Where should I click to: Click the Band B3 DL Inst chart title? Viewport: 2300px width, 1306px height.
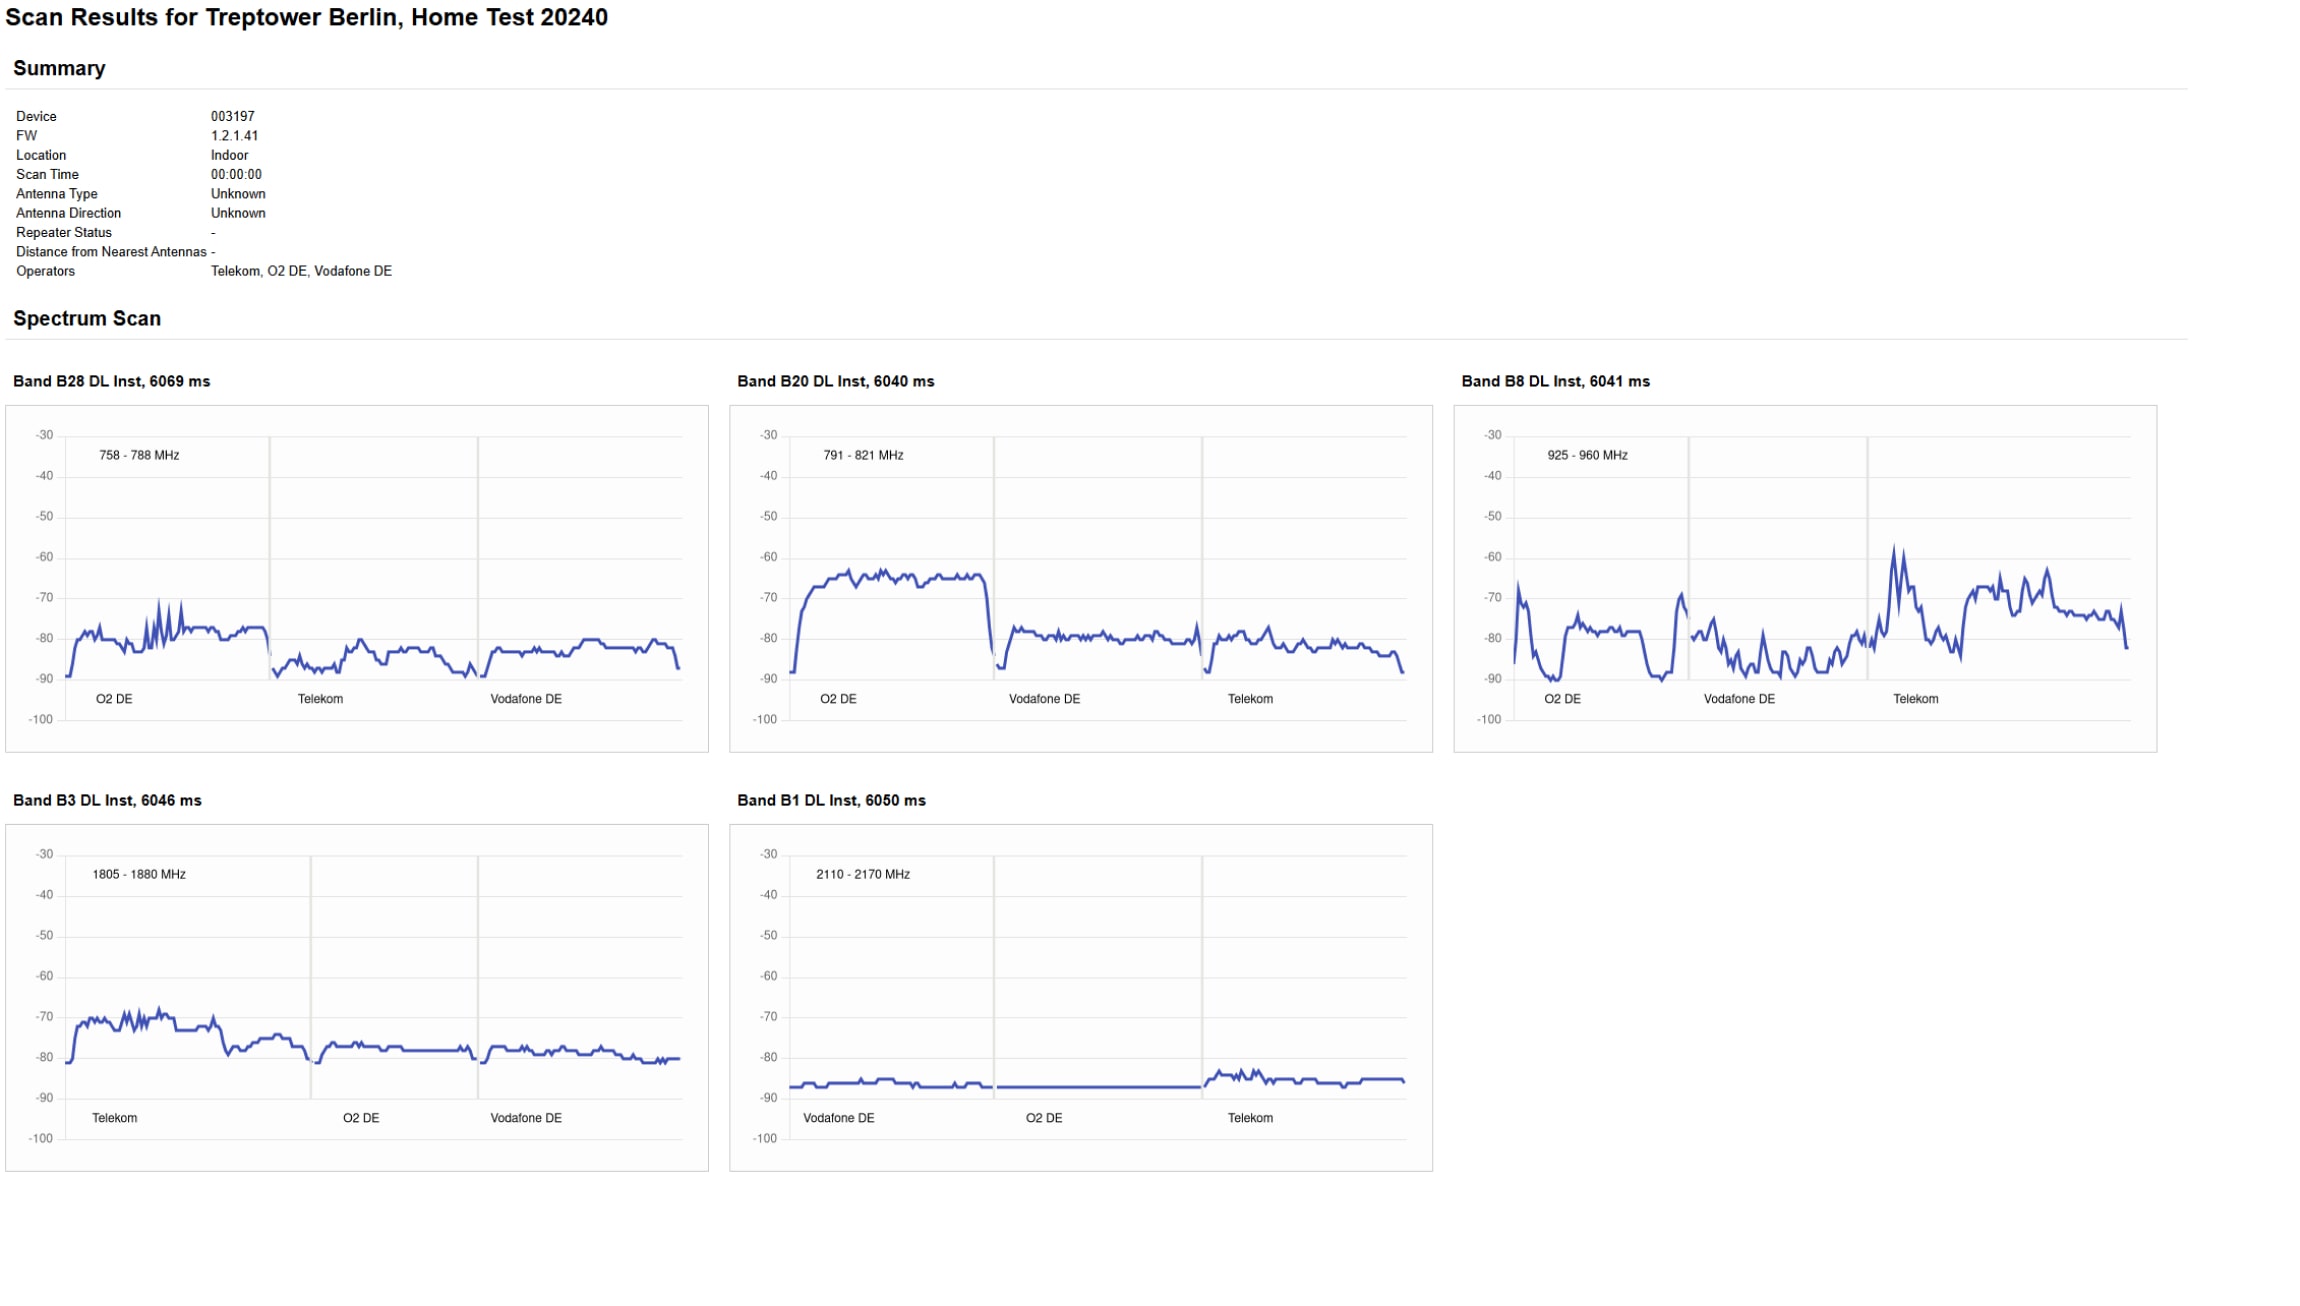(107, 800)
